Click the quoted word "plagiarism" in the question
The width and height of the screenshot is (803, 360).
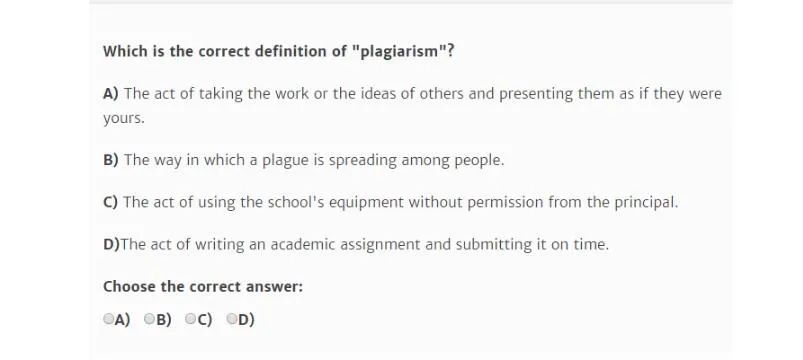click(399, 52)
